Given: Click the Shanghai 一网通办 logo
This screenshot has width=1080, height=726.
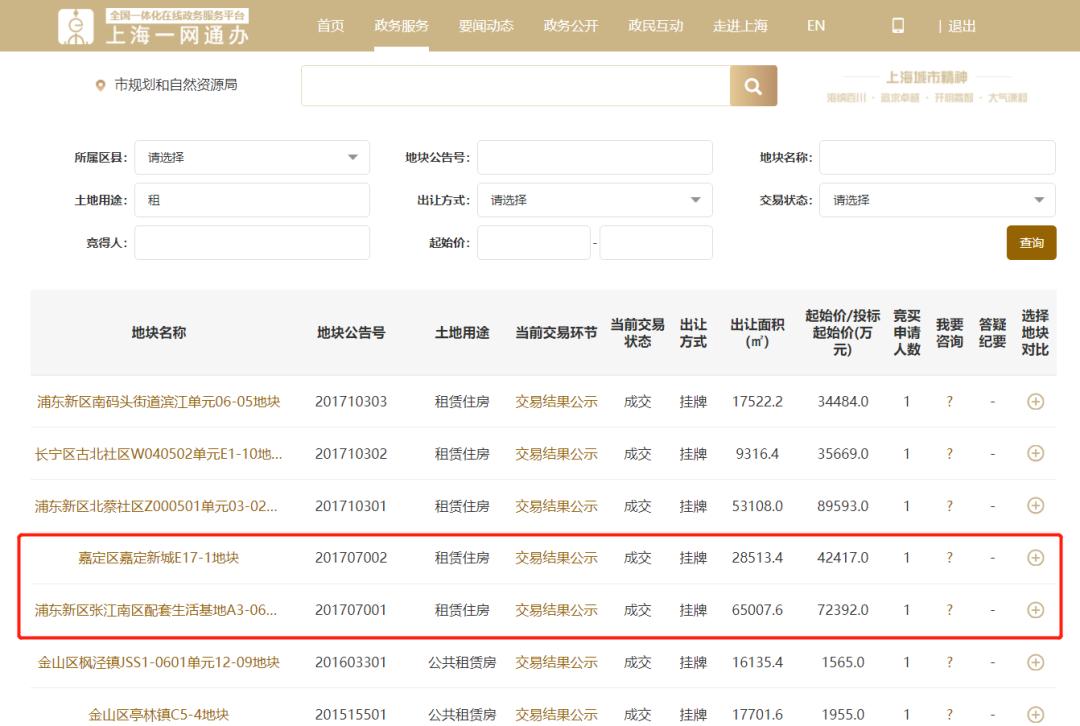Looking at the screenshot, I should pos(154,26).
